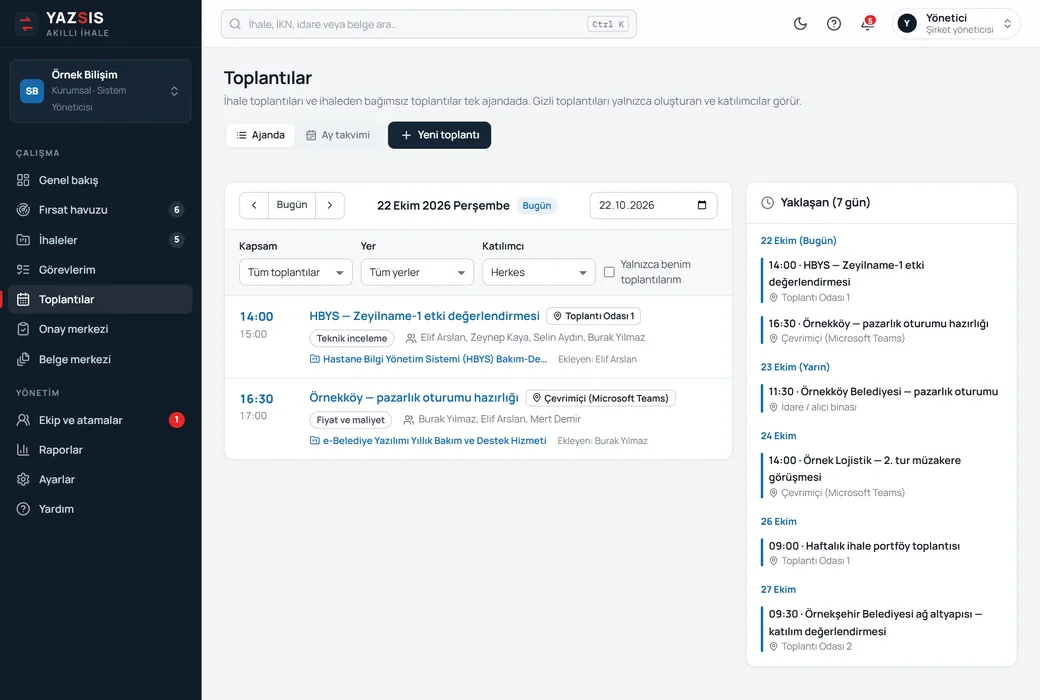
Task: Open Belge merkezi in the sidebar
Action: [x=100, y=359]
